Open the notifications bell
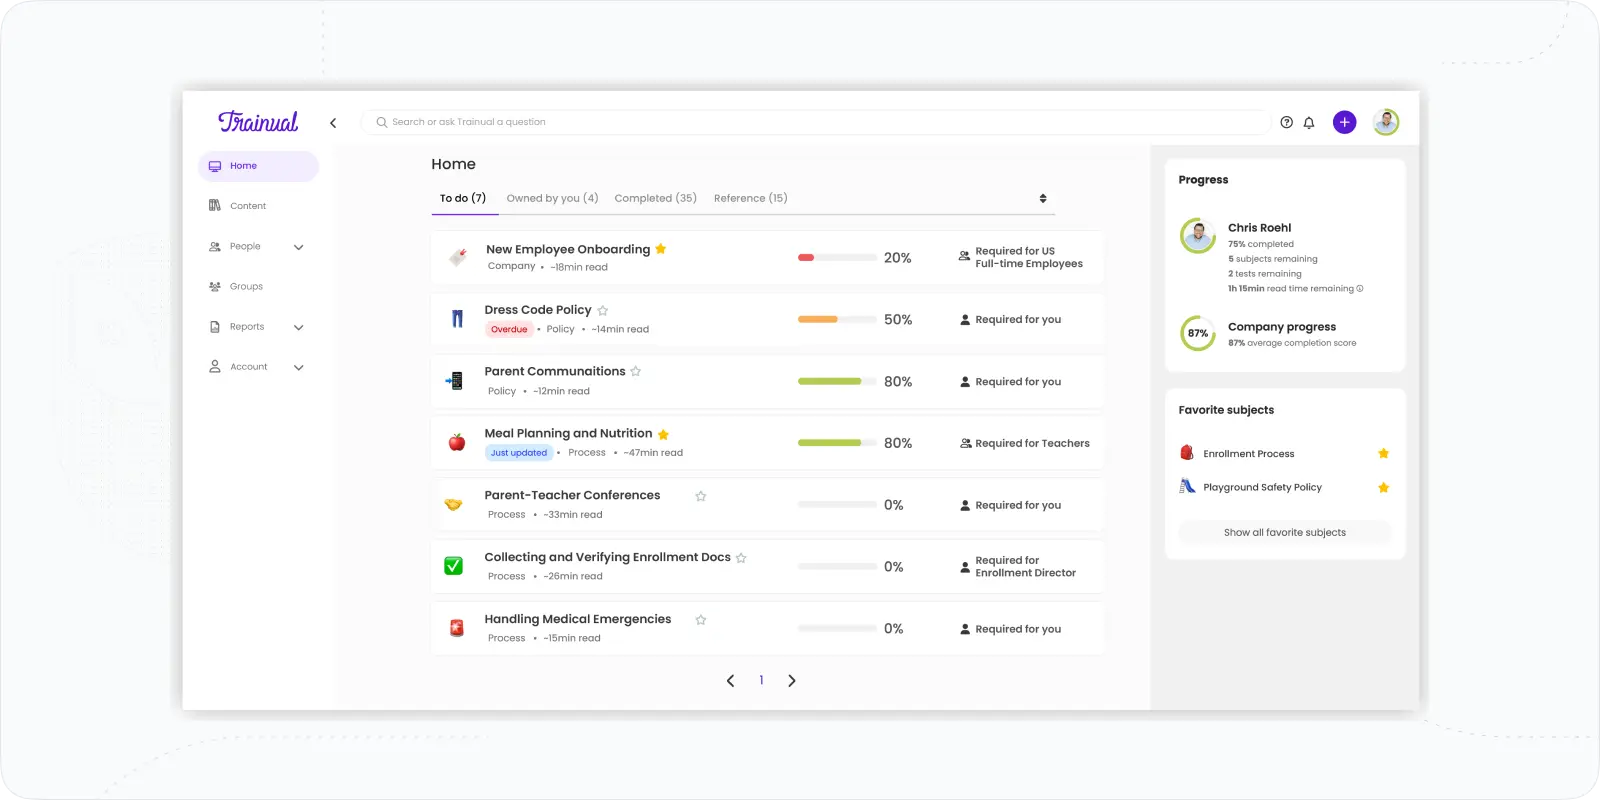 [x=1309, y=123]
